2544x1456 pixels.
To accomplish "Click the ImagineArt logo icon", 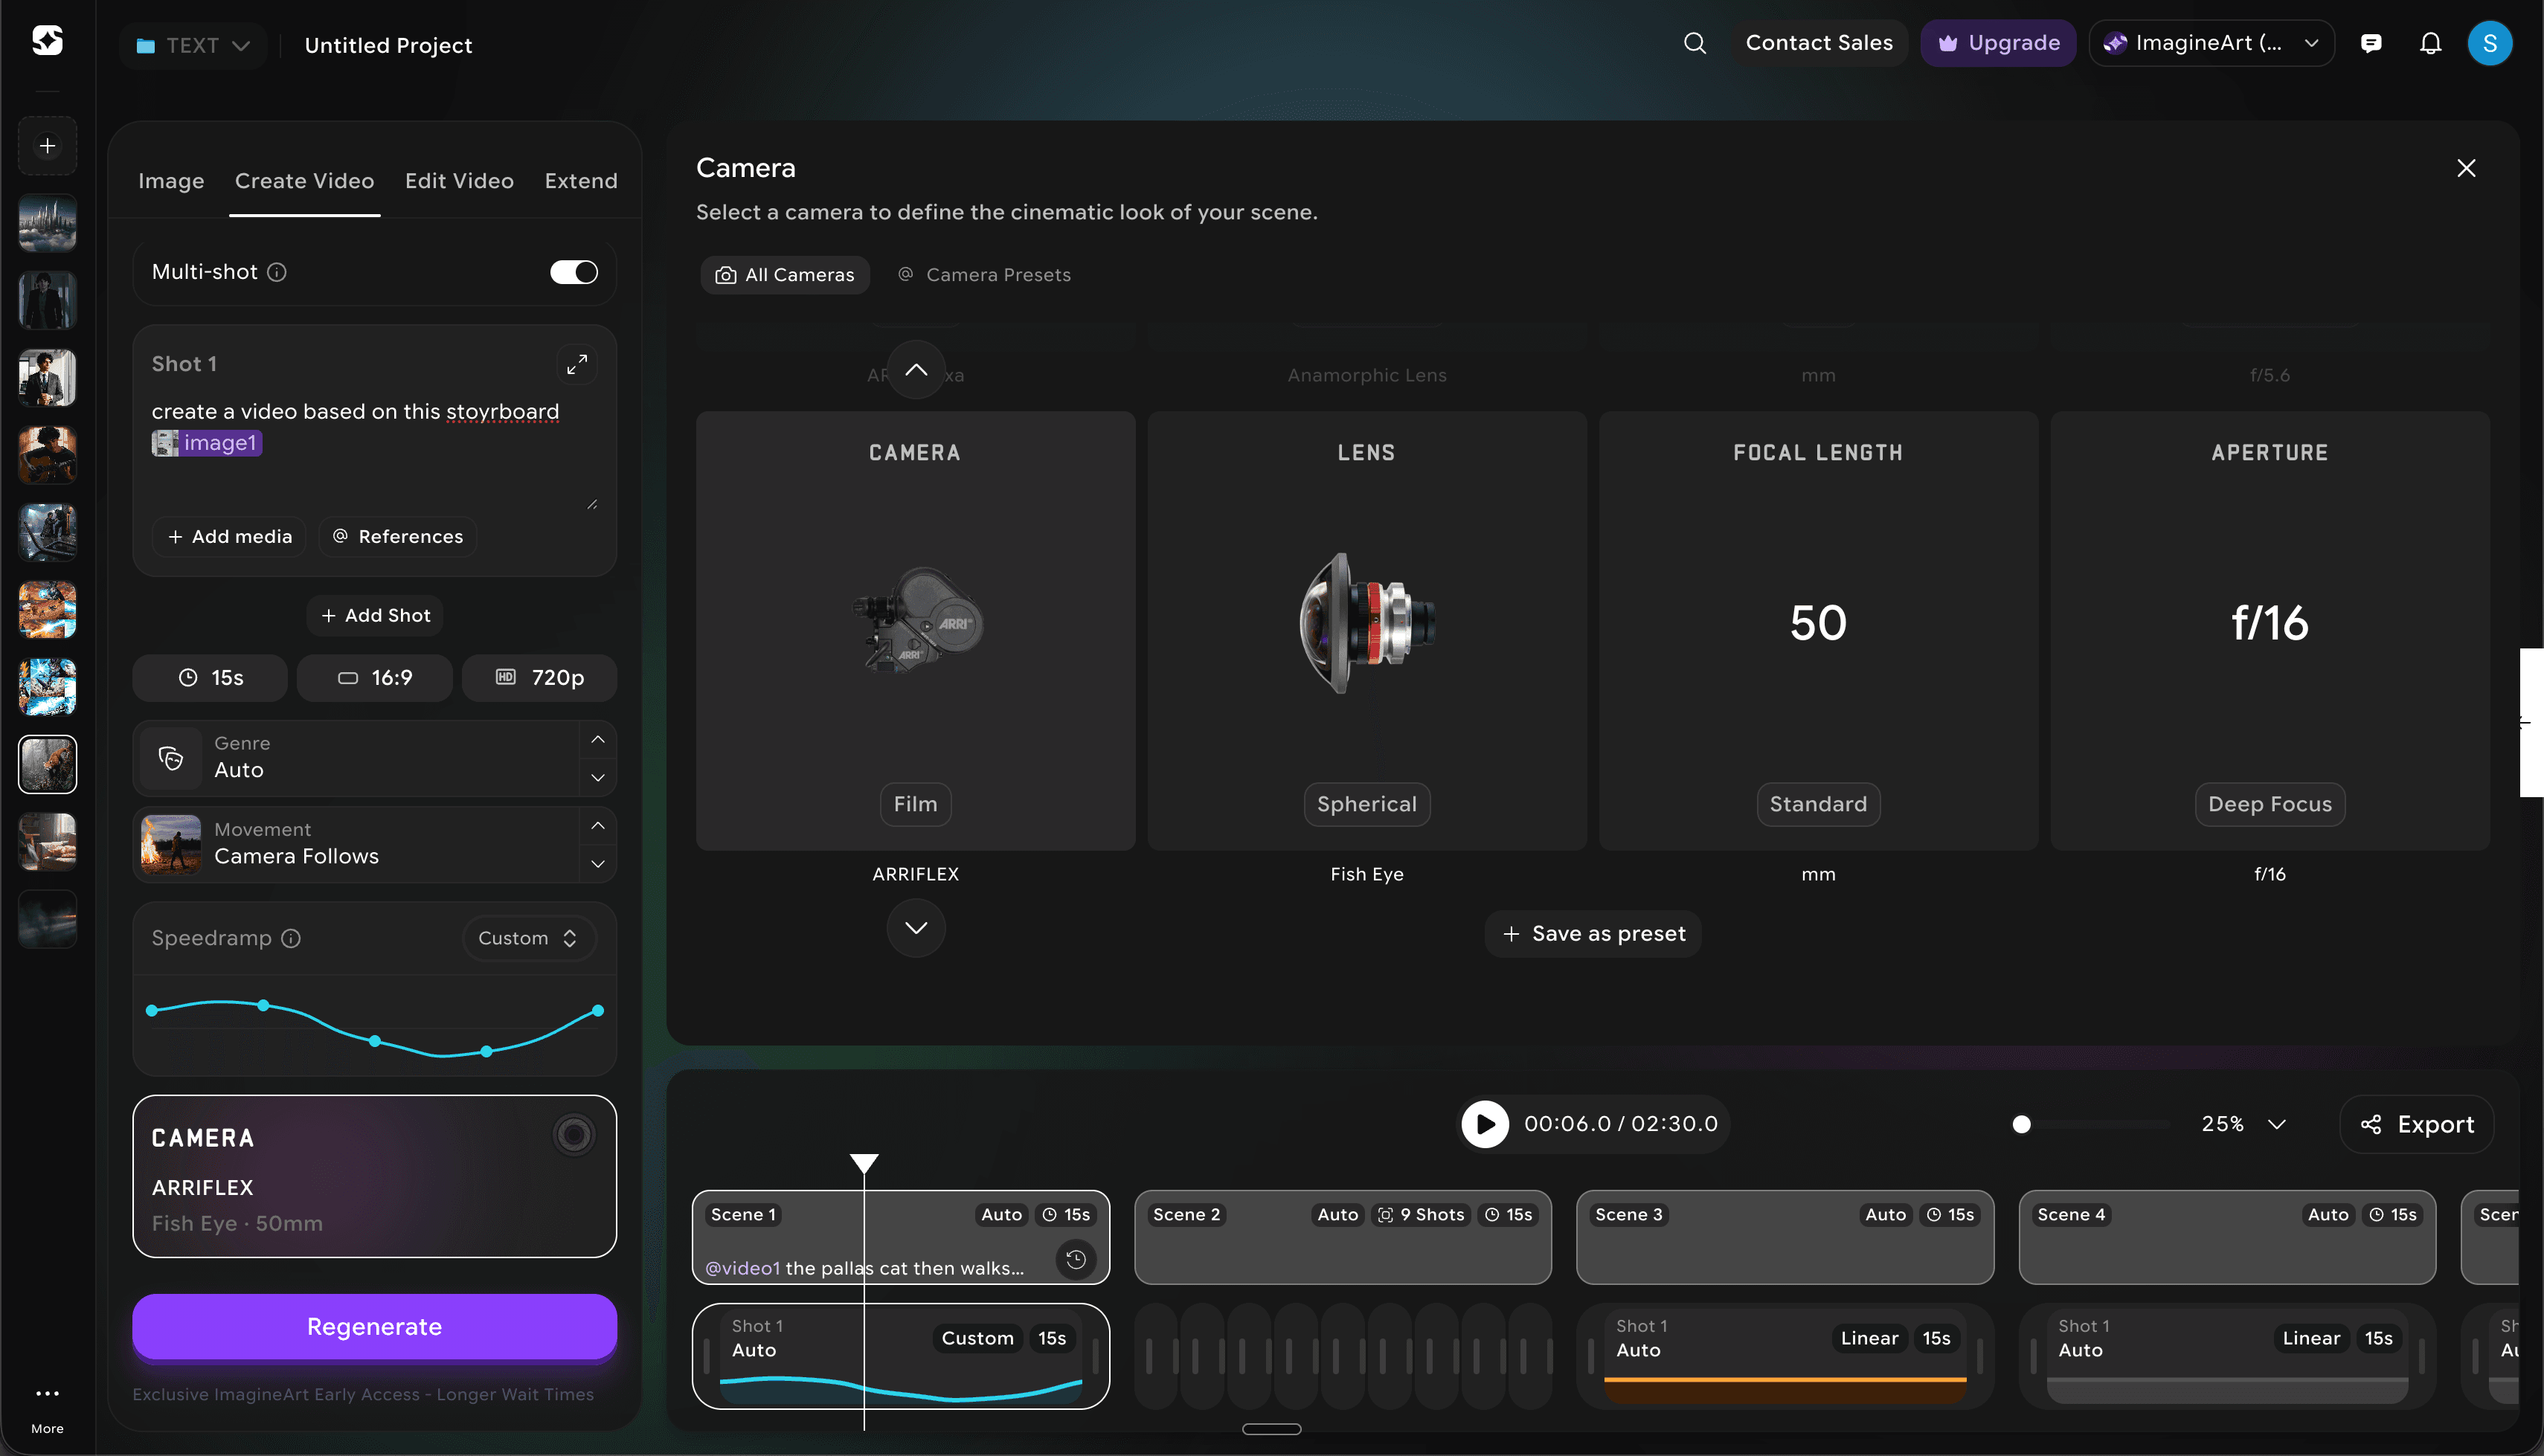I will tap(47, 41).
